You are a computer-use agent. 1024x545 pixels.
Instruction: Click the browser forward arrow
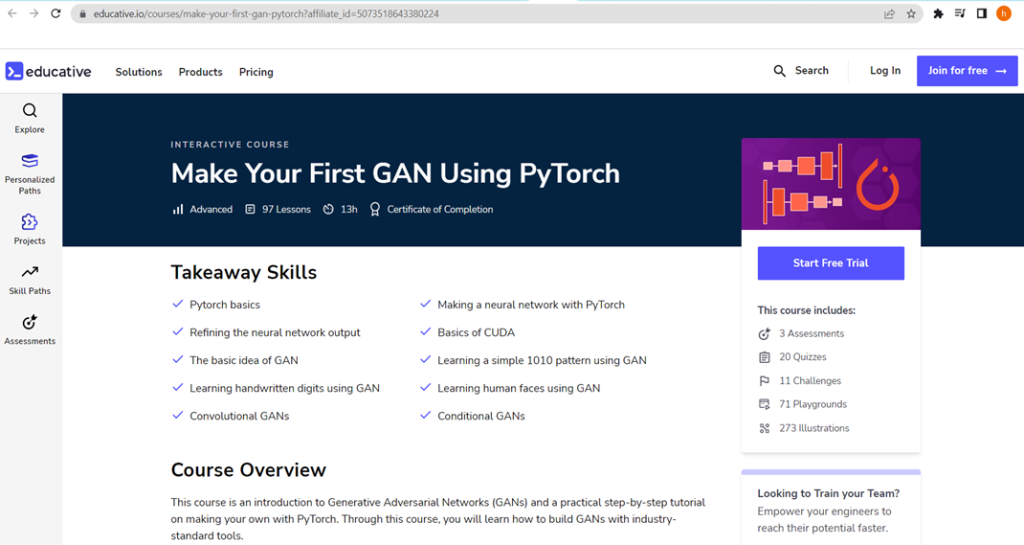(x=34, y=14)
